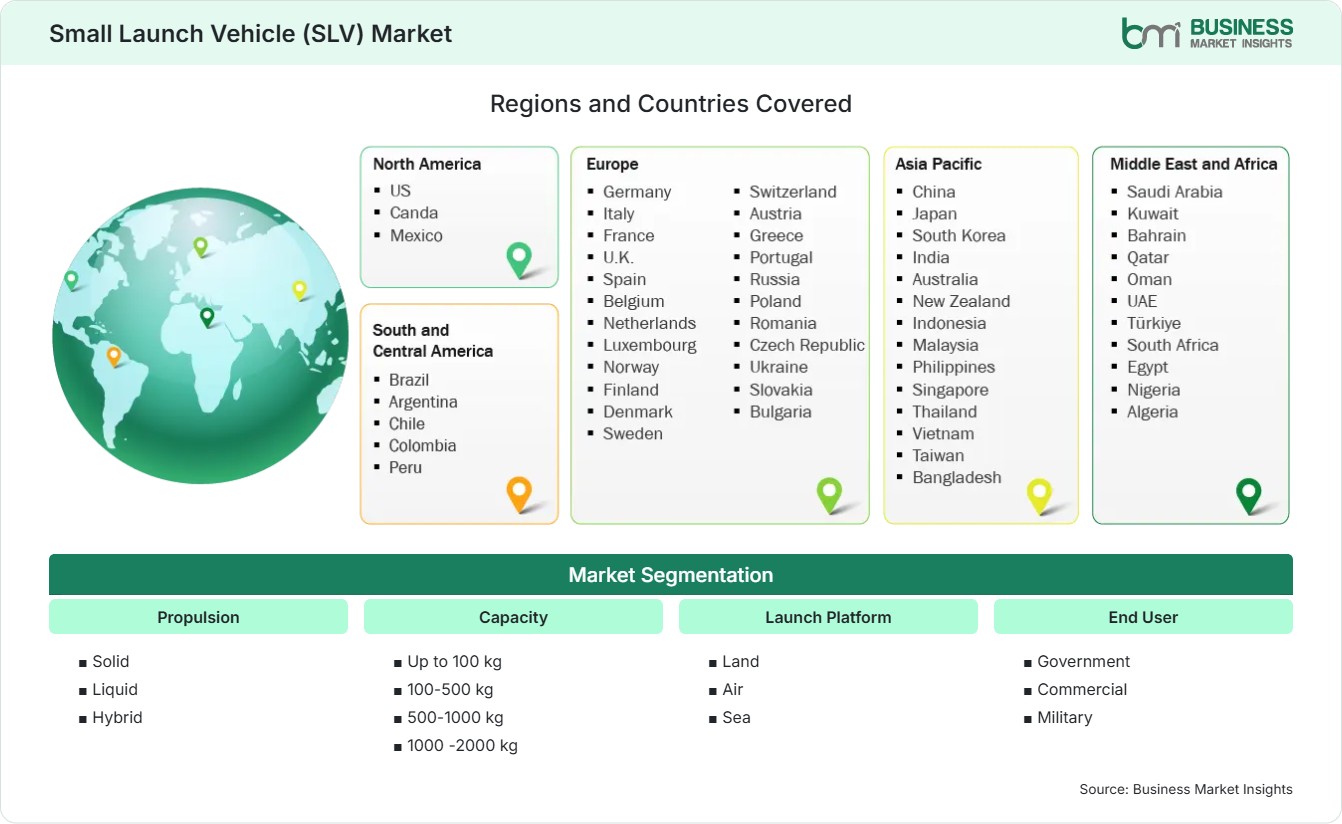Click the light green pin in the Europe card
Image resolution: width=1342 pixels, height=824 pixels.
click(829, 494)
